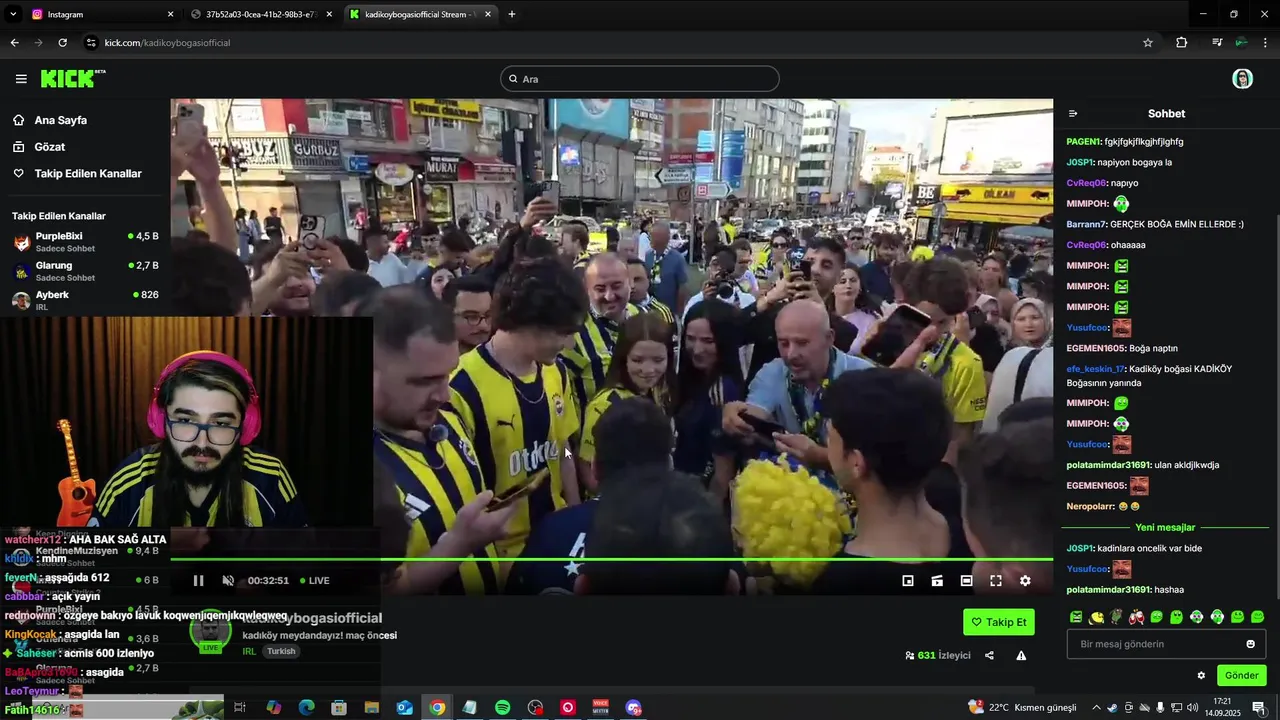
Task: Seek on the green video progress bar
Action: pyautogui.click(x=611, y=559)
